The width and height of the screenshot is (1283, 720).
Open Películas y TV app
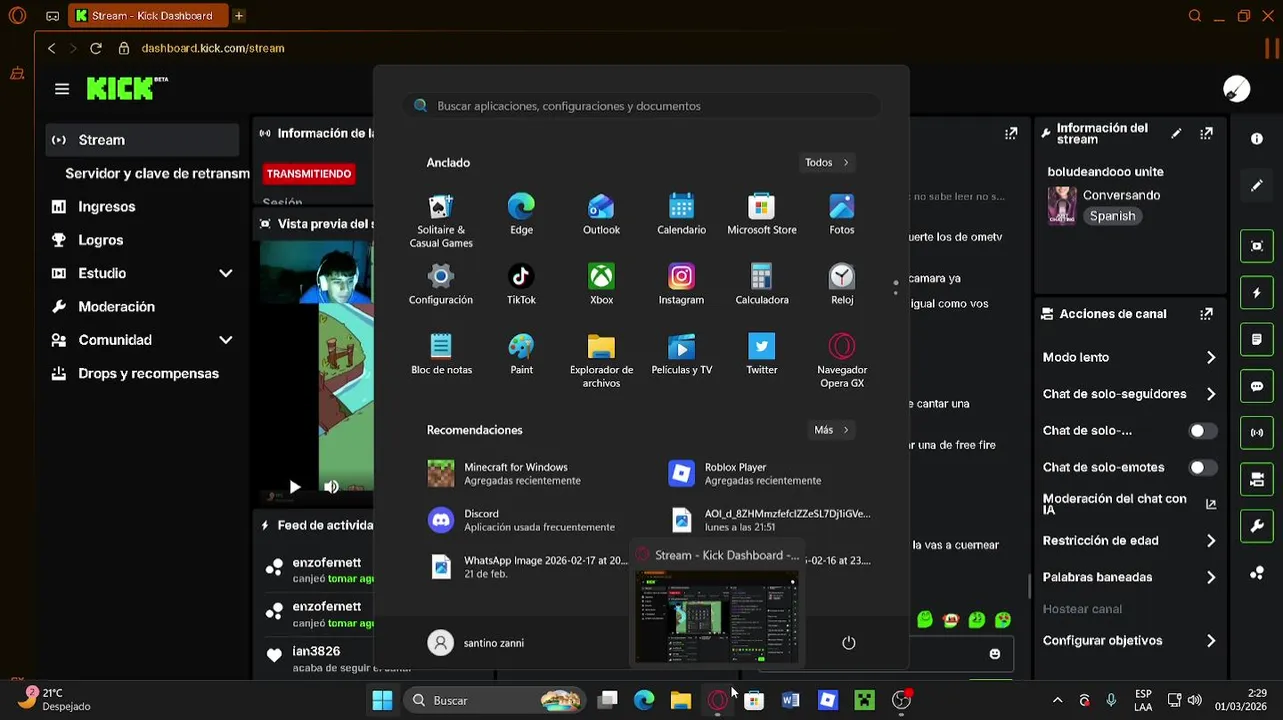click(x=681, y=355)
